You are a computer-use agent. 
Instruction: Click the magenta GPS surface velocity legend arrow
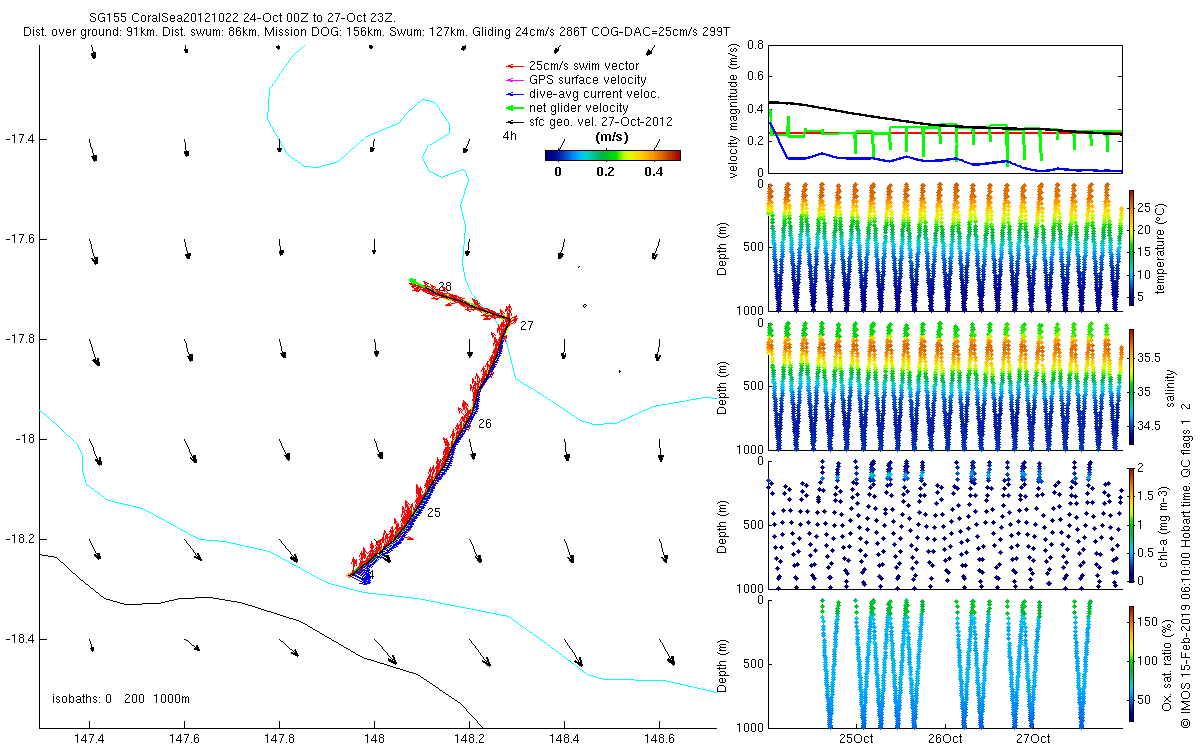pos(514,80)
